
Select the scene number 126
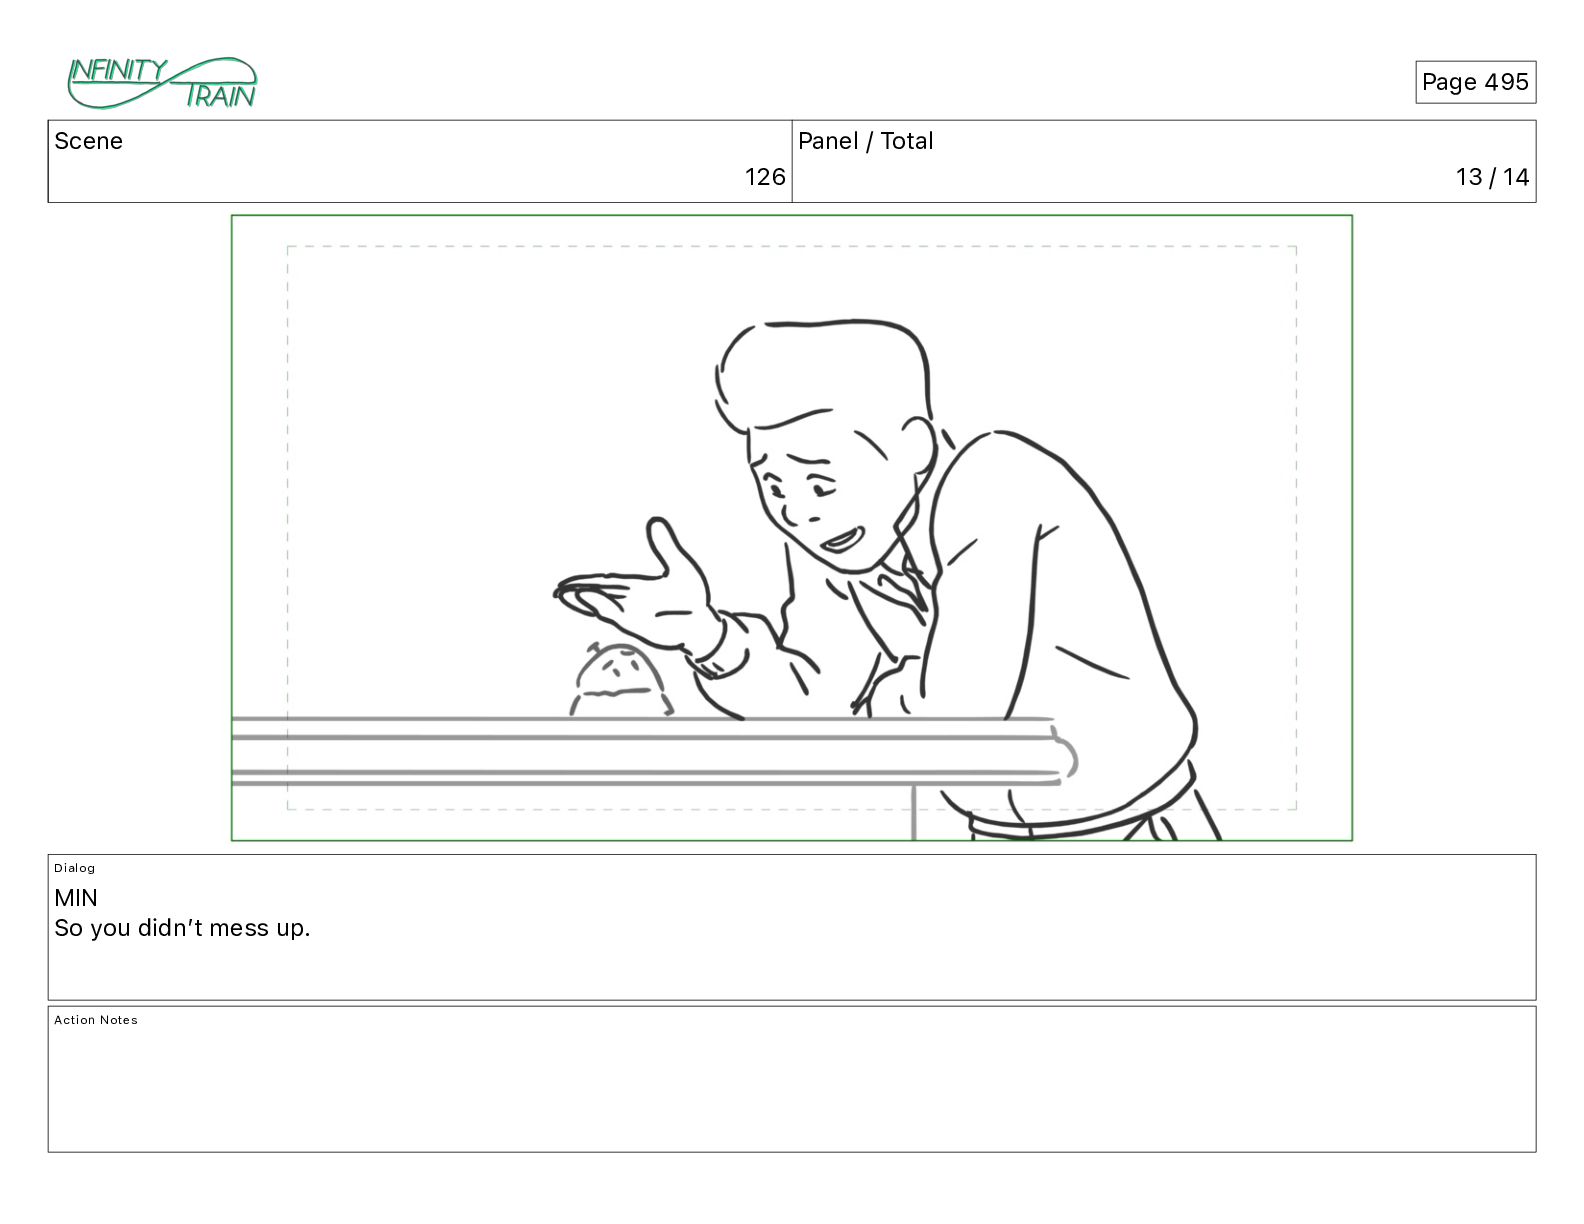click(x=765, y=177)
